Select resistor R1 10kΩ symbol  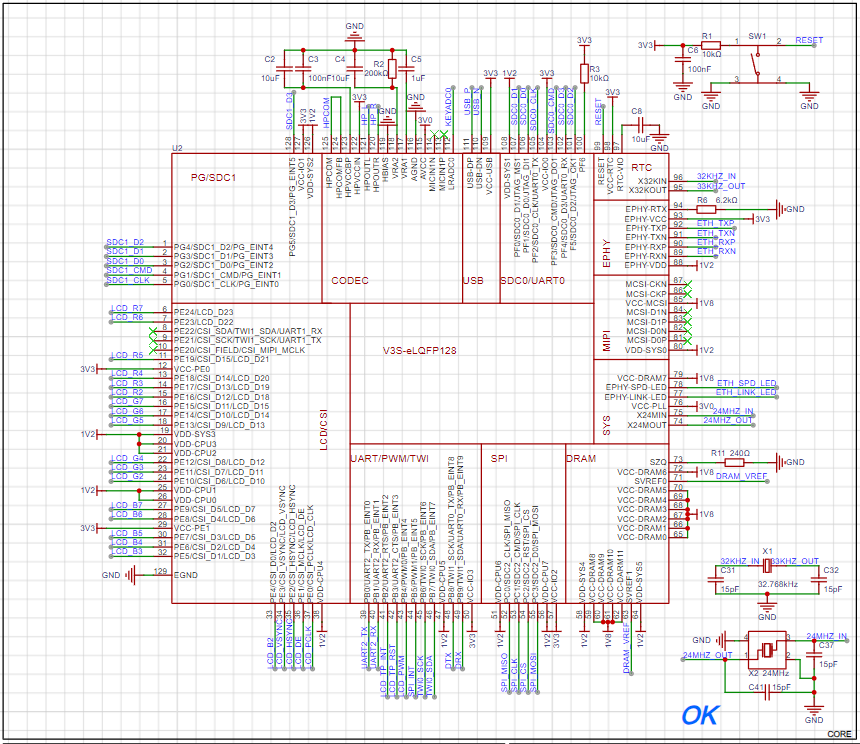[x=711, y=45]
